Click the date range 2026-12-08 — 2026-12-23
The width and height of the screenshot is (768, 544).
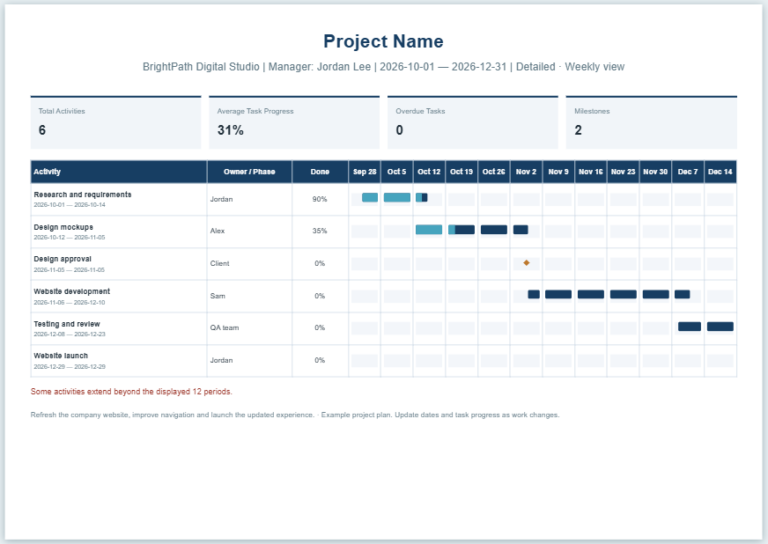point(69,334)
